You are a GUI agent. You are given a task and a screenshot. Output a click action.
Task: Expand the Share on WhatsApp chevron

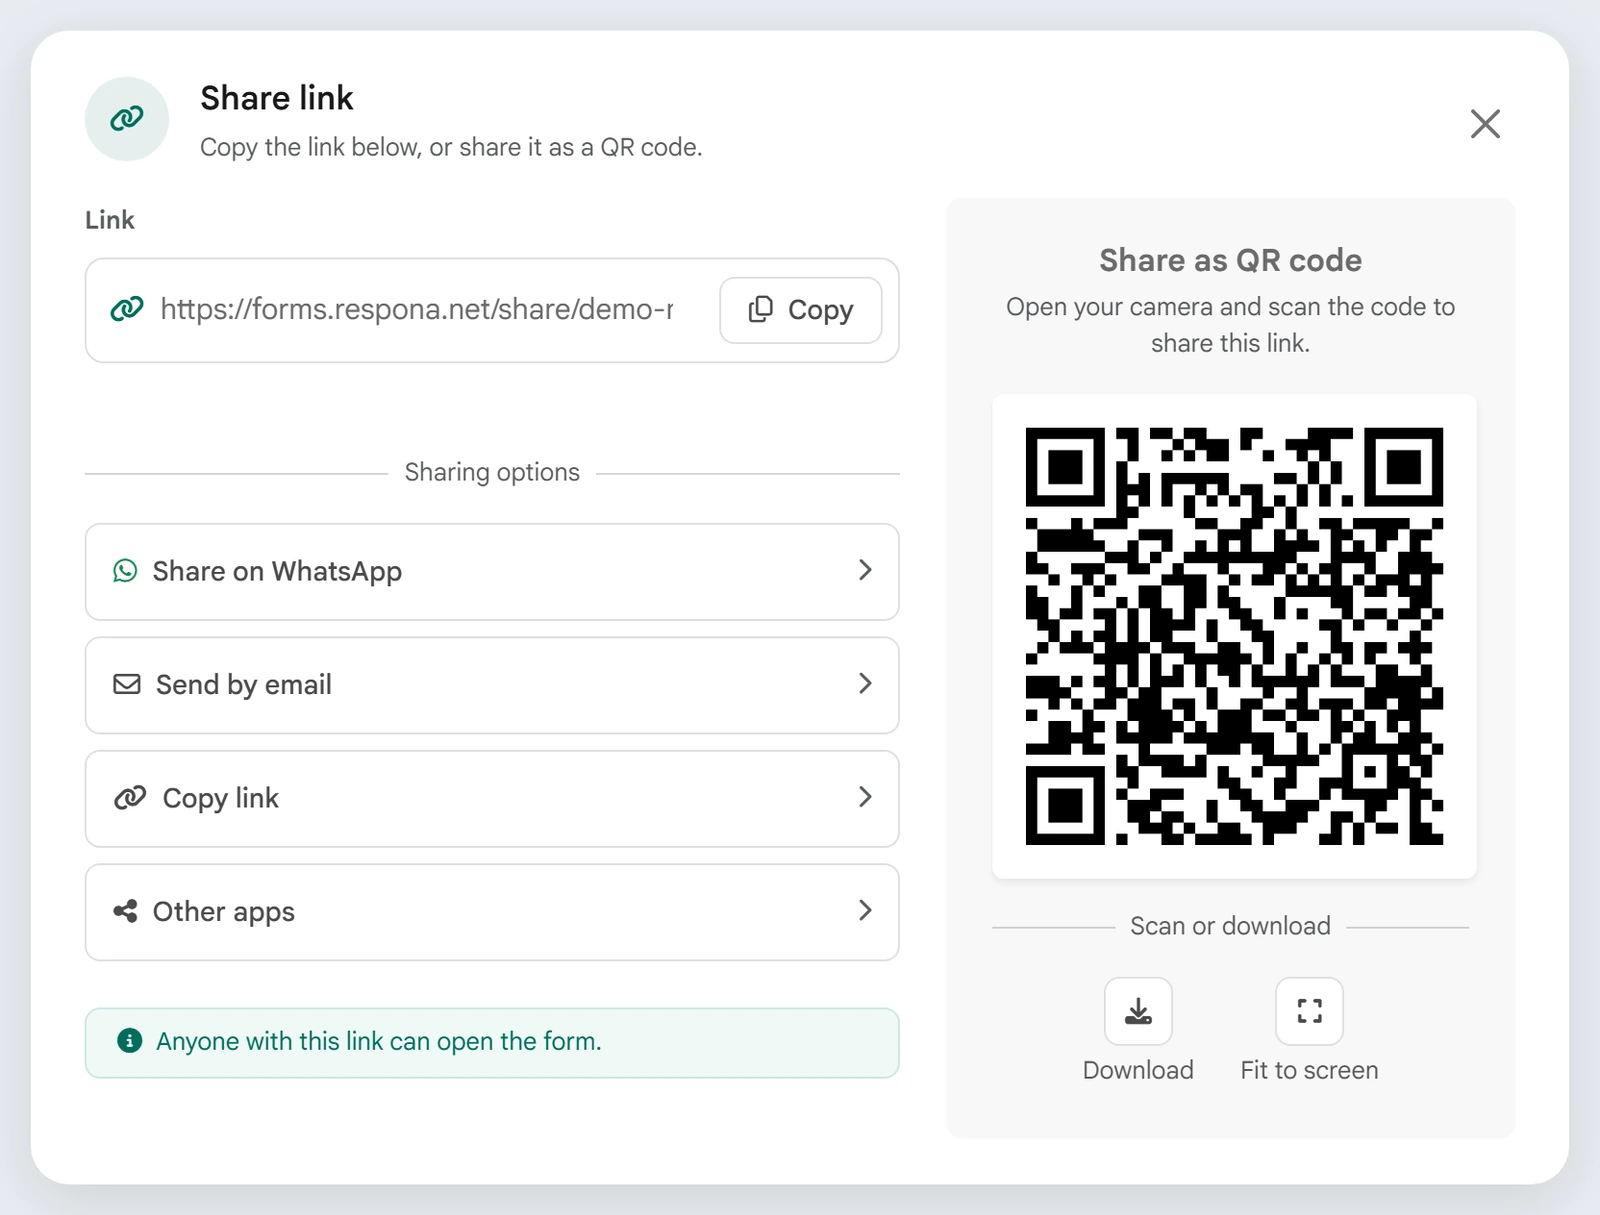tap(865, 570)
